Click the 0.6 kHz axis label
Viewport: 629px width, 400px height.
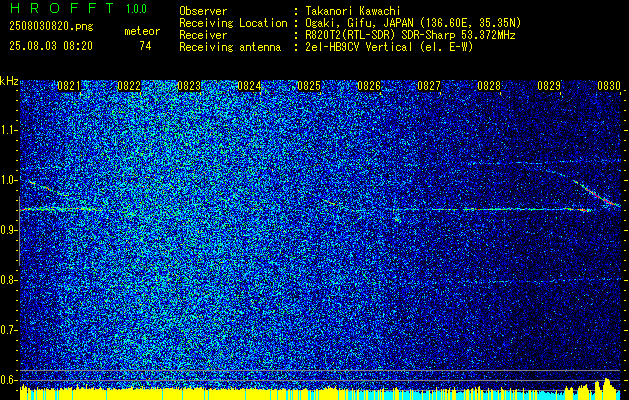pos(9,380)
